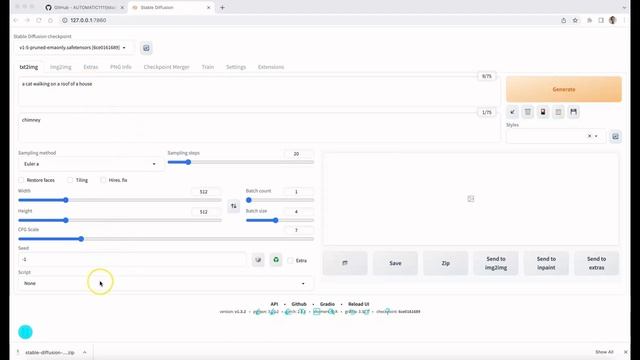Open a new browser tab
The width and height of the screenshot is (640, 360).
click(x=222, y=7)
